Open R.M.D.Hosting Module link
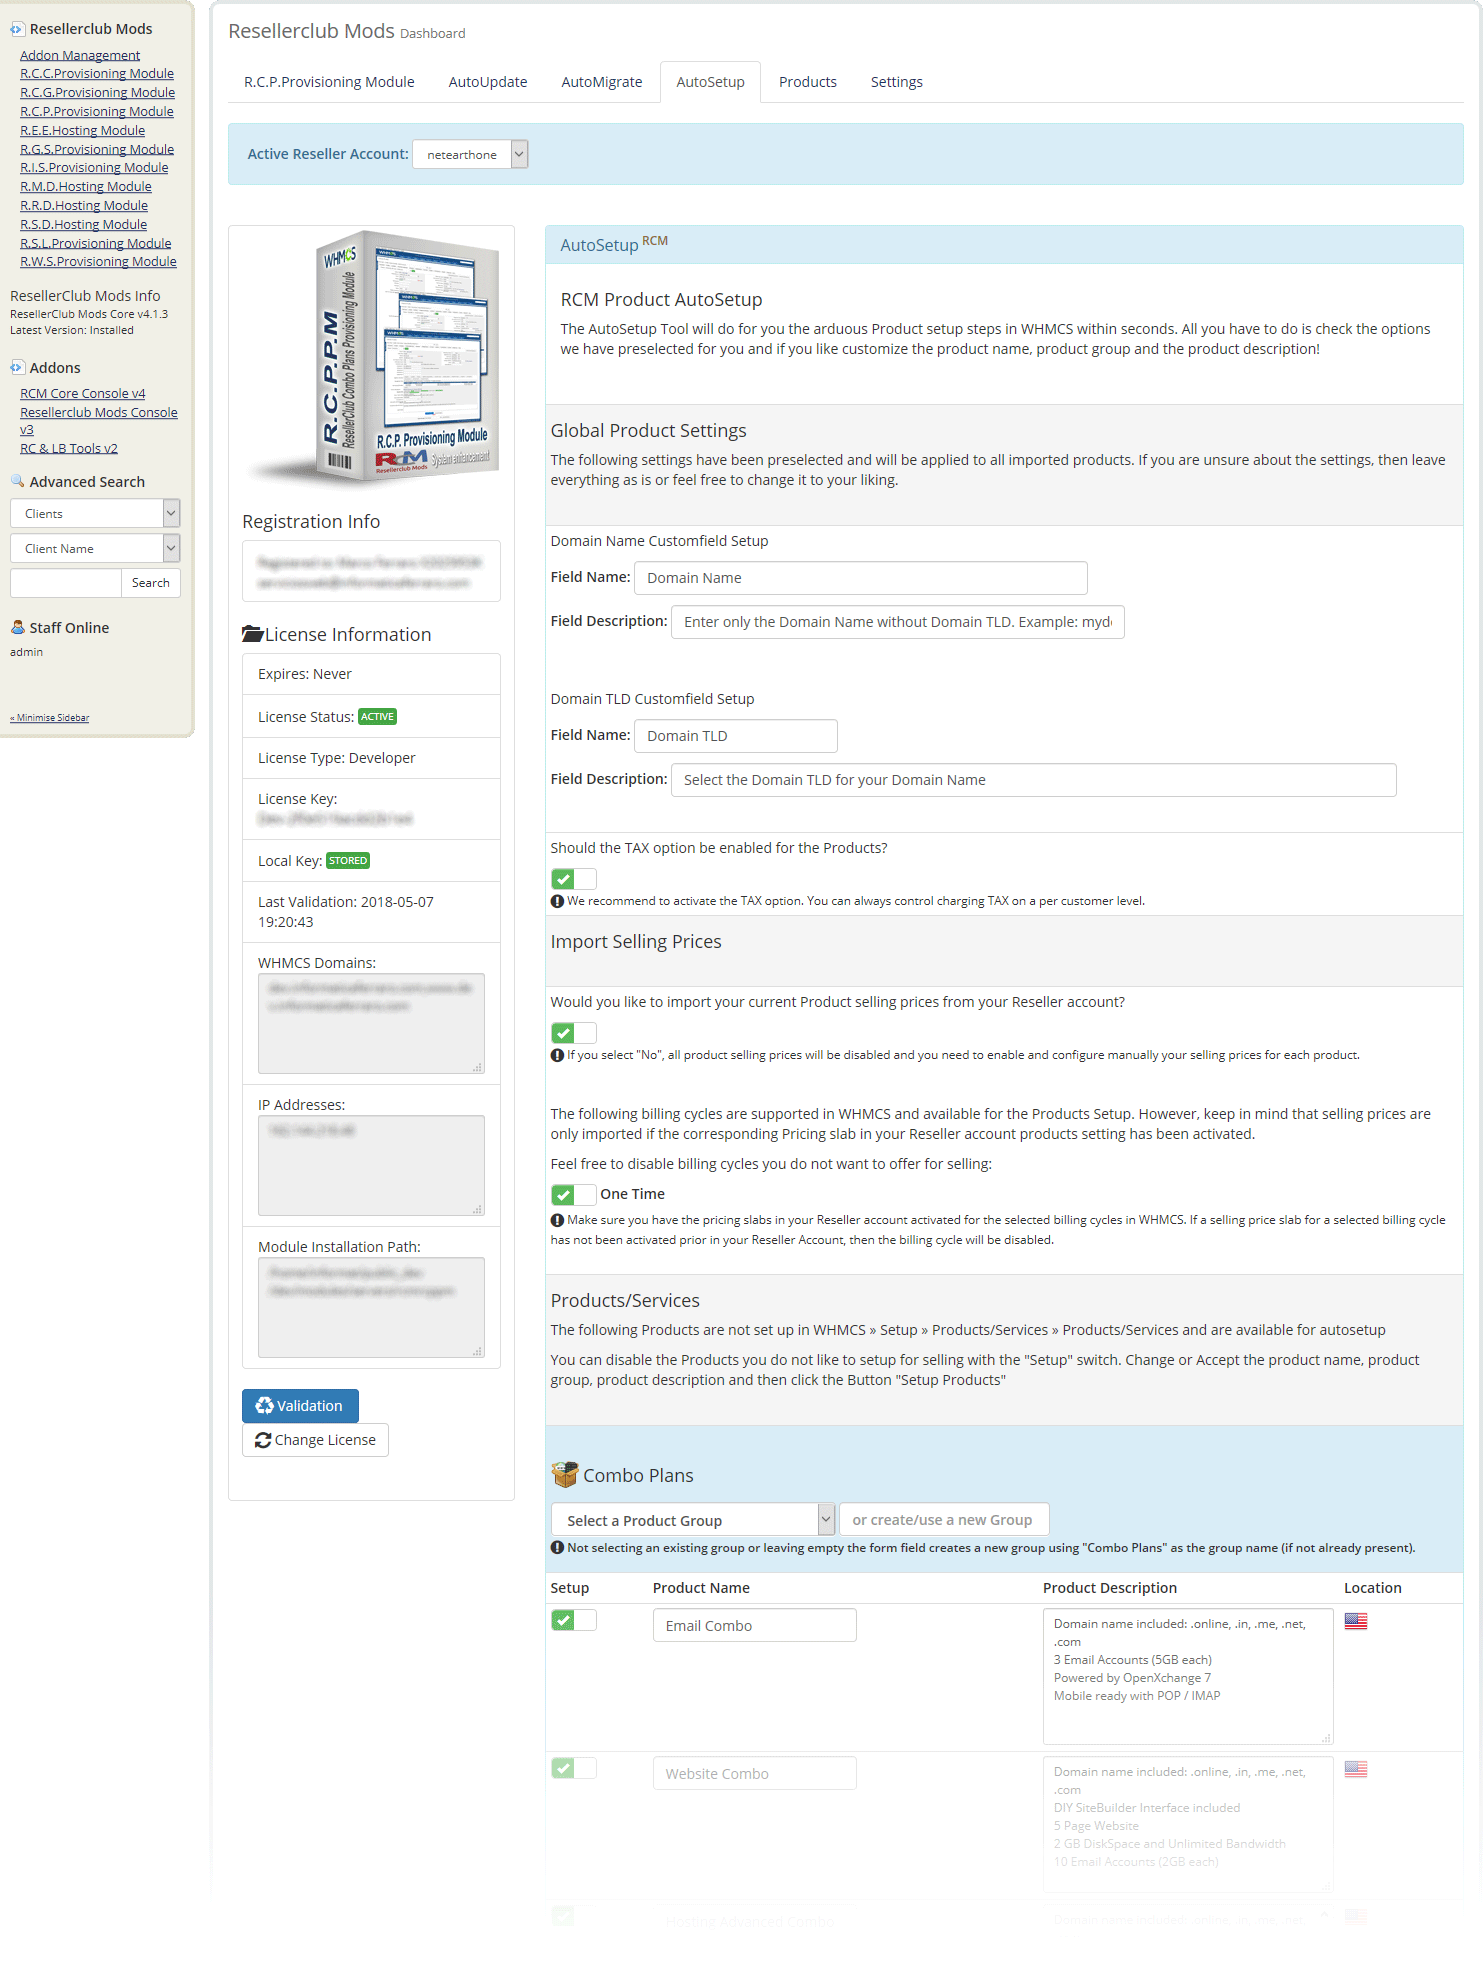 (x=86, y=186)
